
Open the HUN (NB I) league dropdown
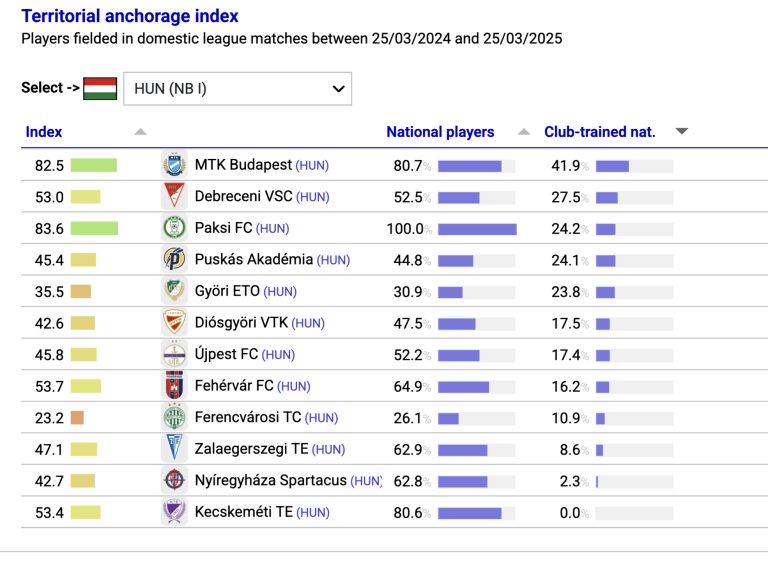coord(238,89)
